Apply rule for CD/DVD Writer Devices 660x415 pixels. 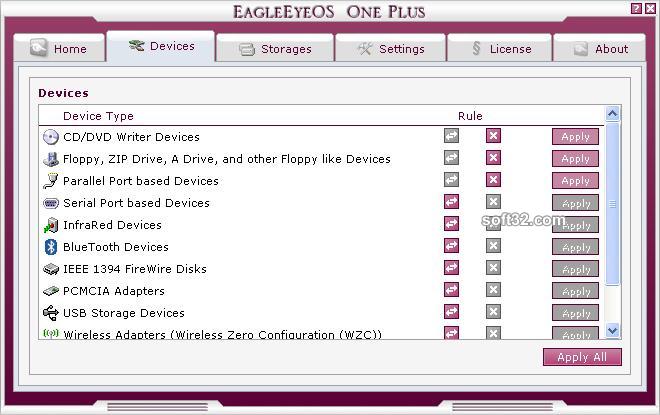tap(575, 137)
